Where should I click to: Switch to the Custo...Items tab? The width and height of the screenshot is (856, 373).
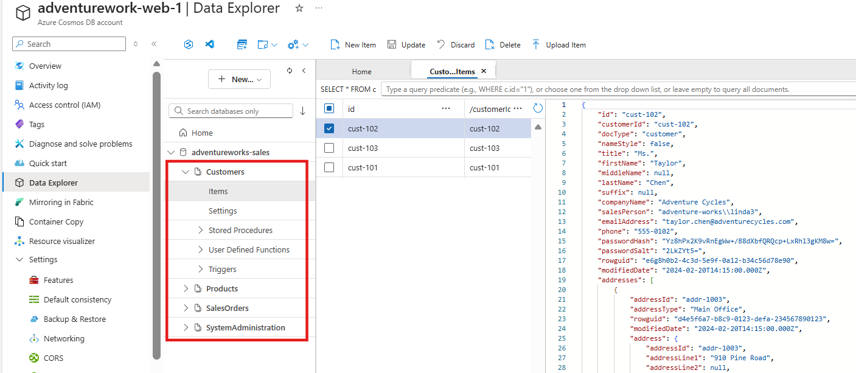pyautogui.click(x=452, y=72)
